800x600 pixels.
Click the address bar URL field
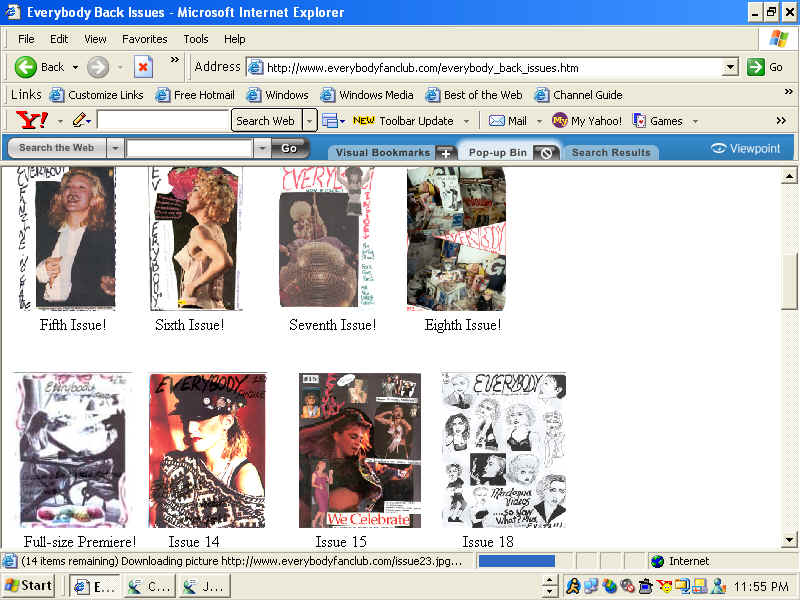click(494, 68)
